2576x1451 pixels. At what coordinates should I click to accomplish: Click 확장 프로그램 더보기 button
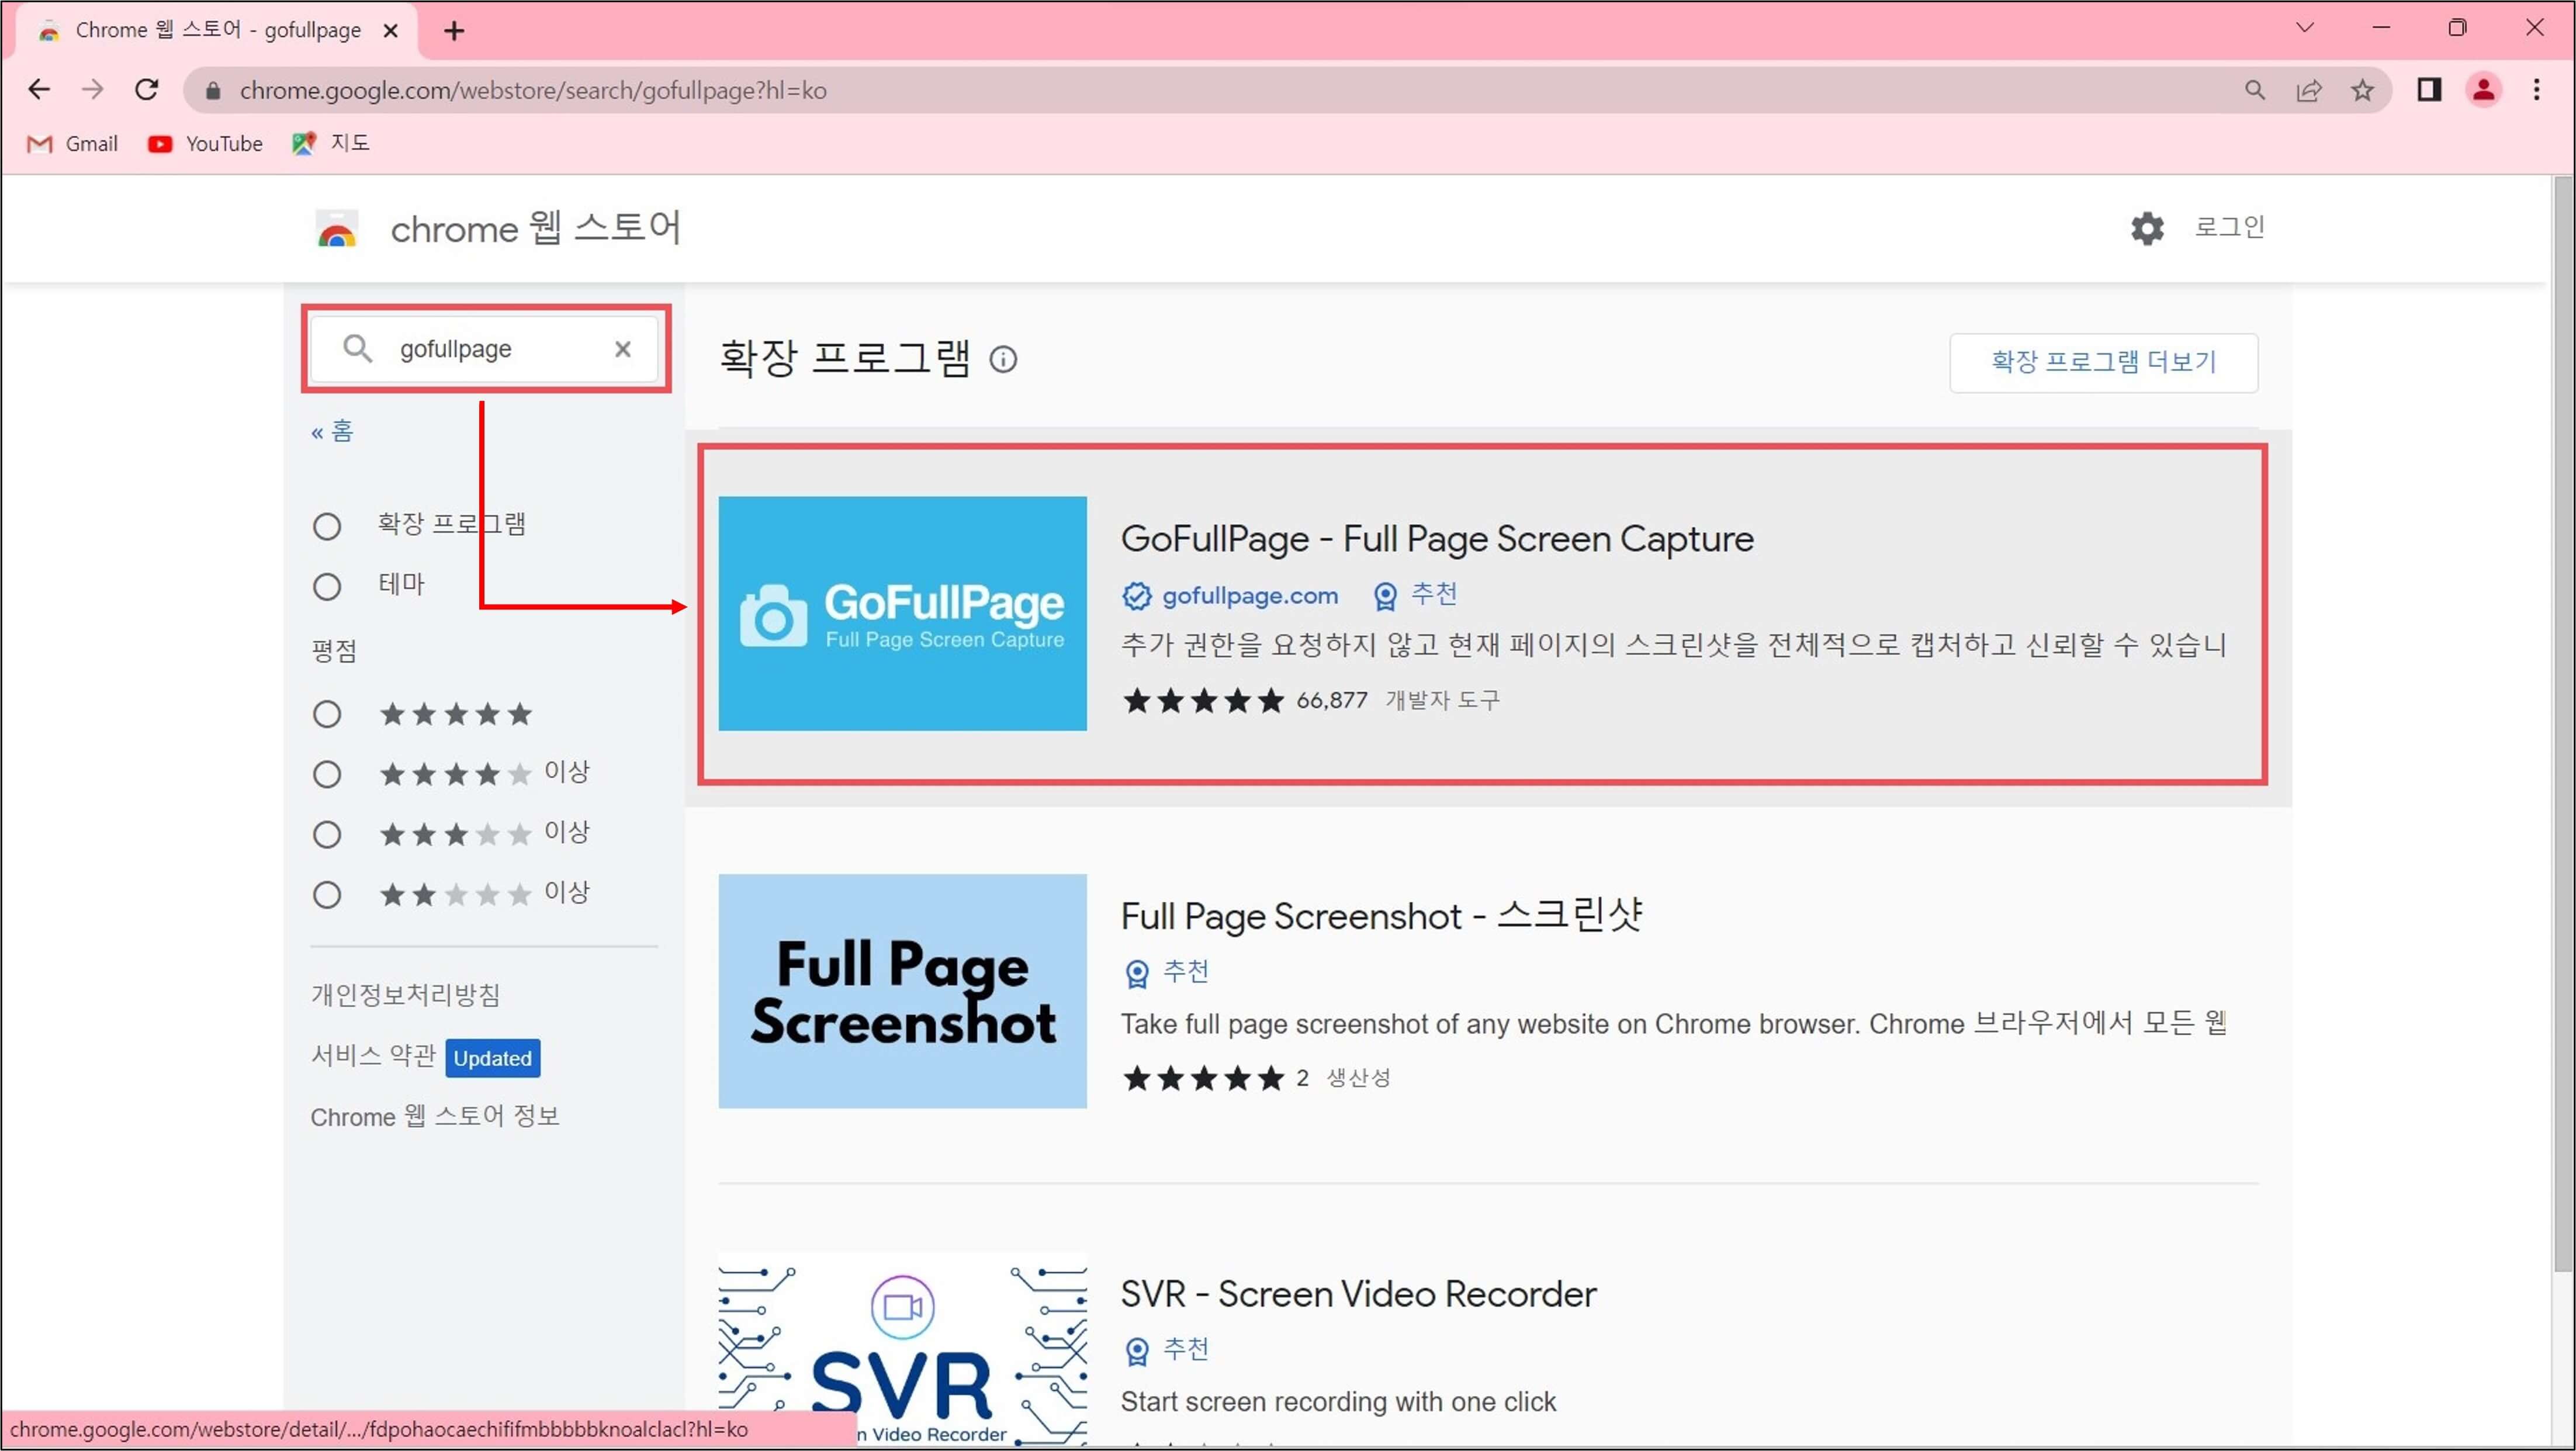pos(2103,362)
